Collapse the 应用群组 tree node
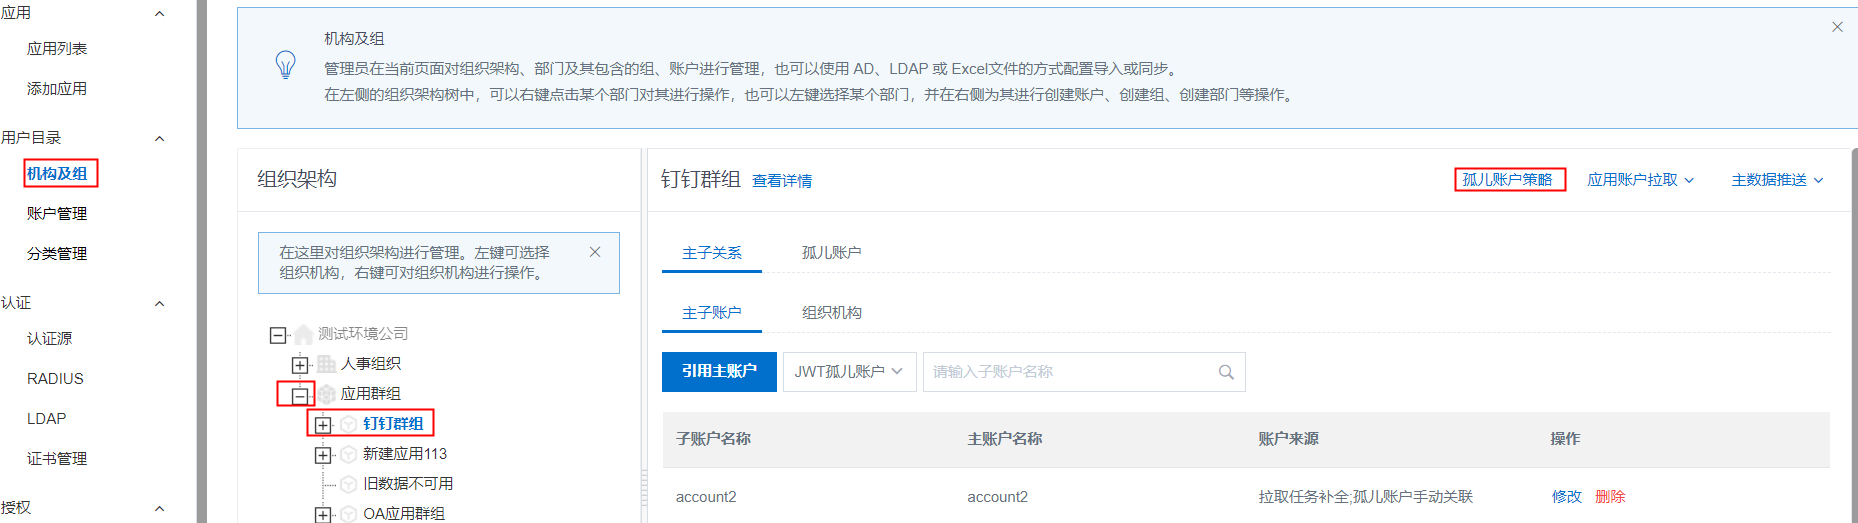 (x=299, y=394)
